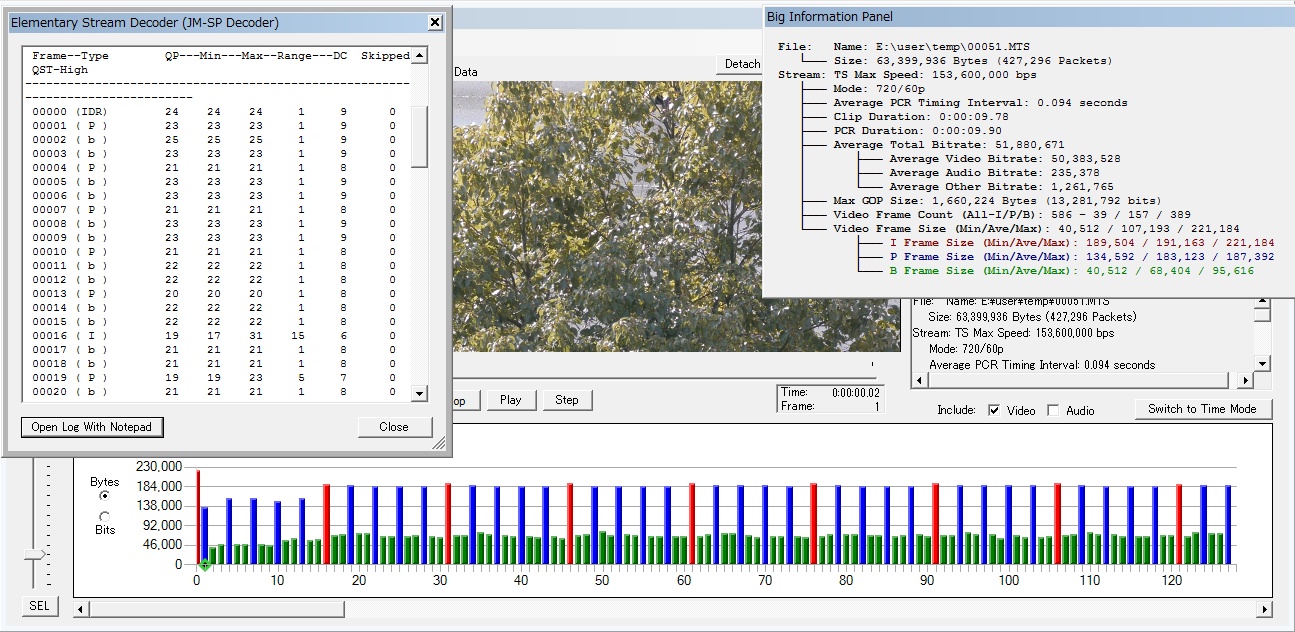1295x632 pixels.
Task: Click the decoder dialog resize grip
Action: coord(439,443)
